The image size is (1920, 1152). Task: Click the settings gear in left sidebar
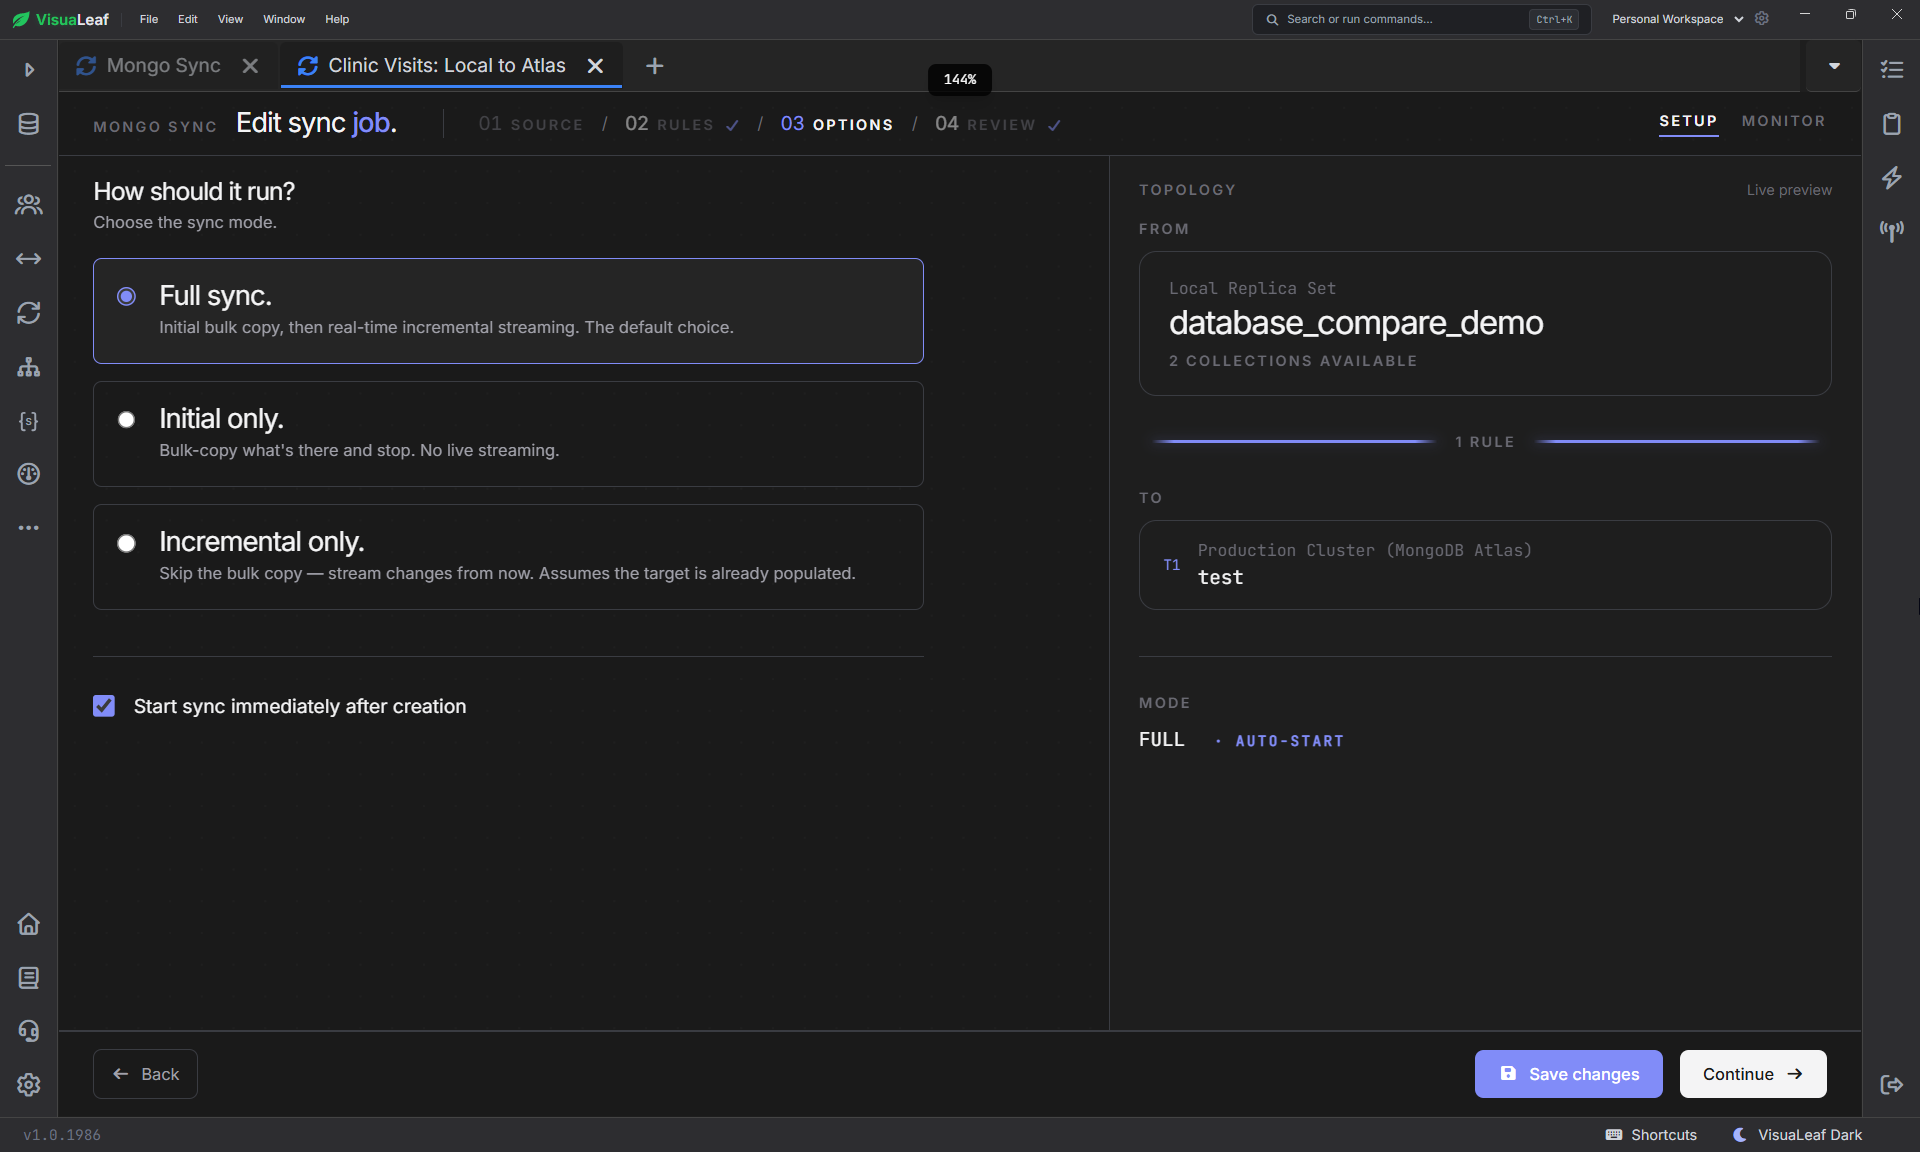point(29,1085)
